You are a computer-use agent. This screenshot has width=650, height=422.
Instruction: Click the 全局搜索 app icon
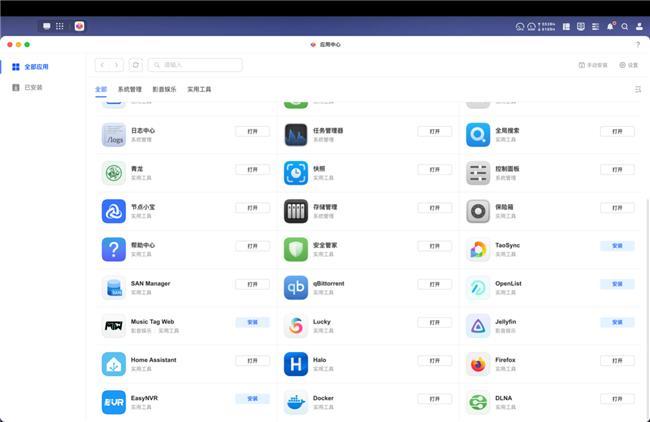coord(478,135)
